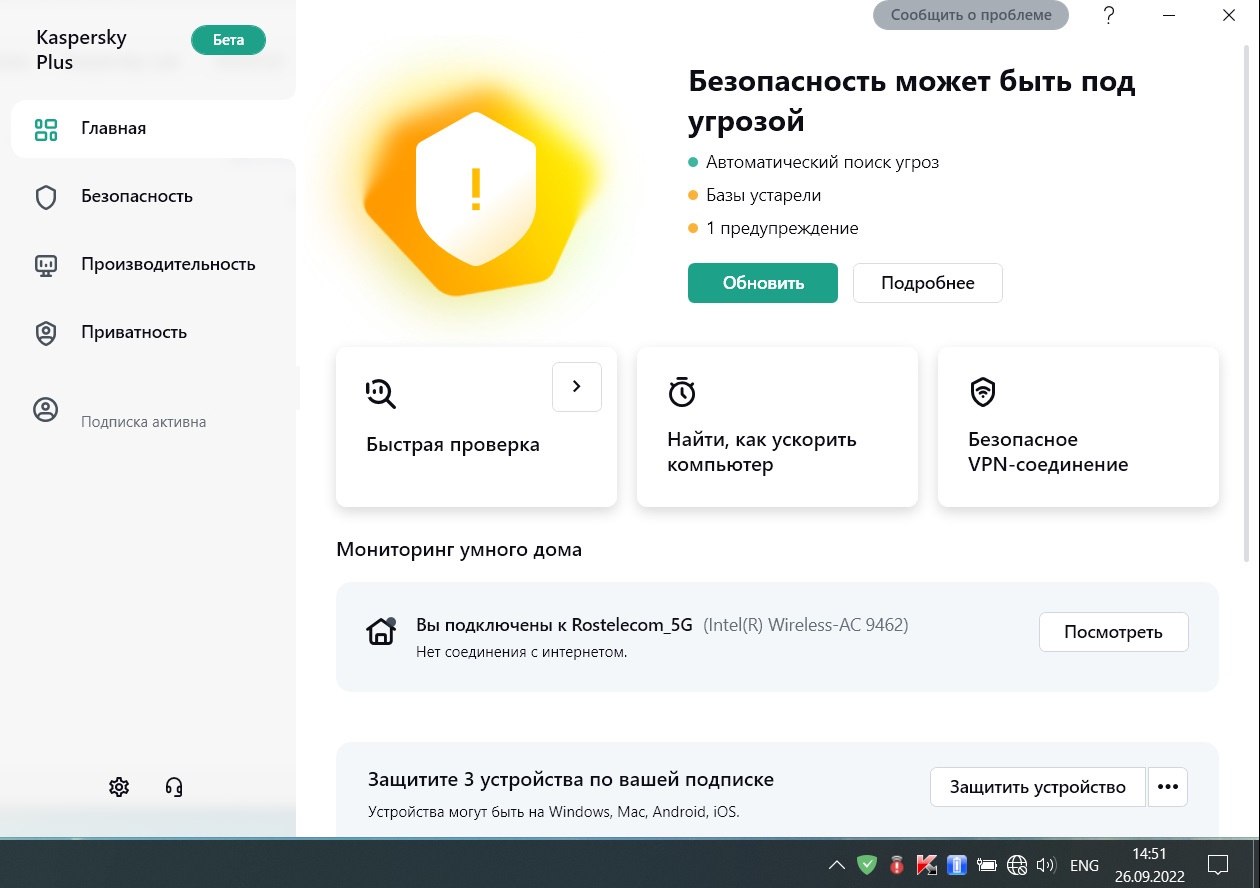Click the power battery status tray icon
The height and width of the screenshot is (888, 1260).
(987, 865)
